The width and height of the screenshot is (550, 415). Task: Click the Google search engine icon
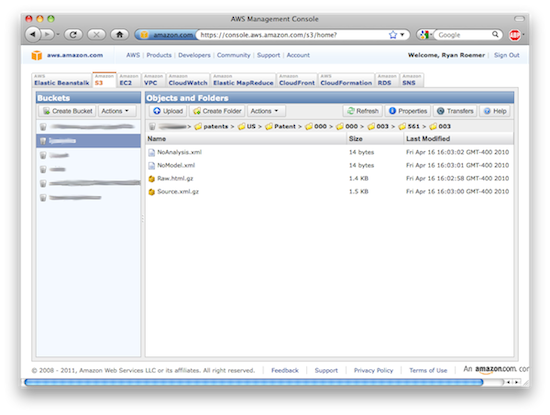tap(424, 35)
